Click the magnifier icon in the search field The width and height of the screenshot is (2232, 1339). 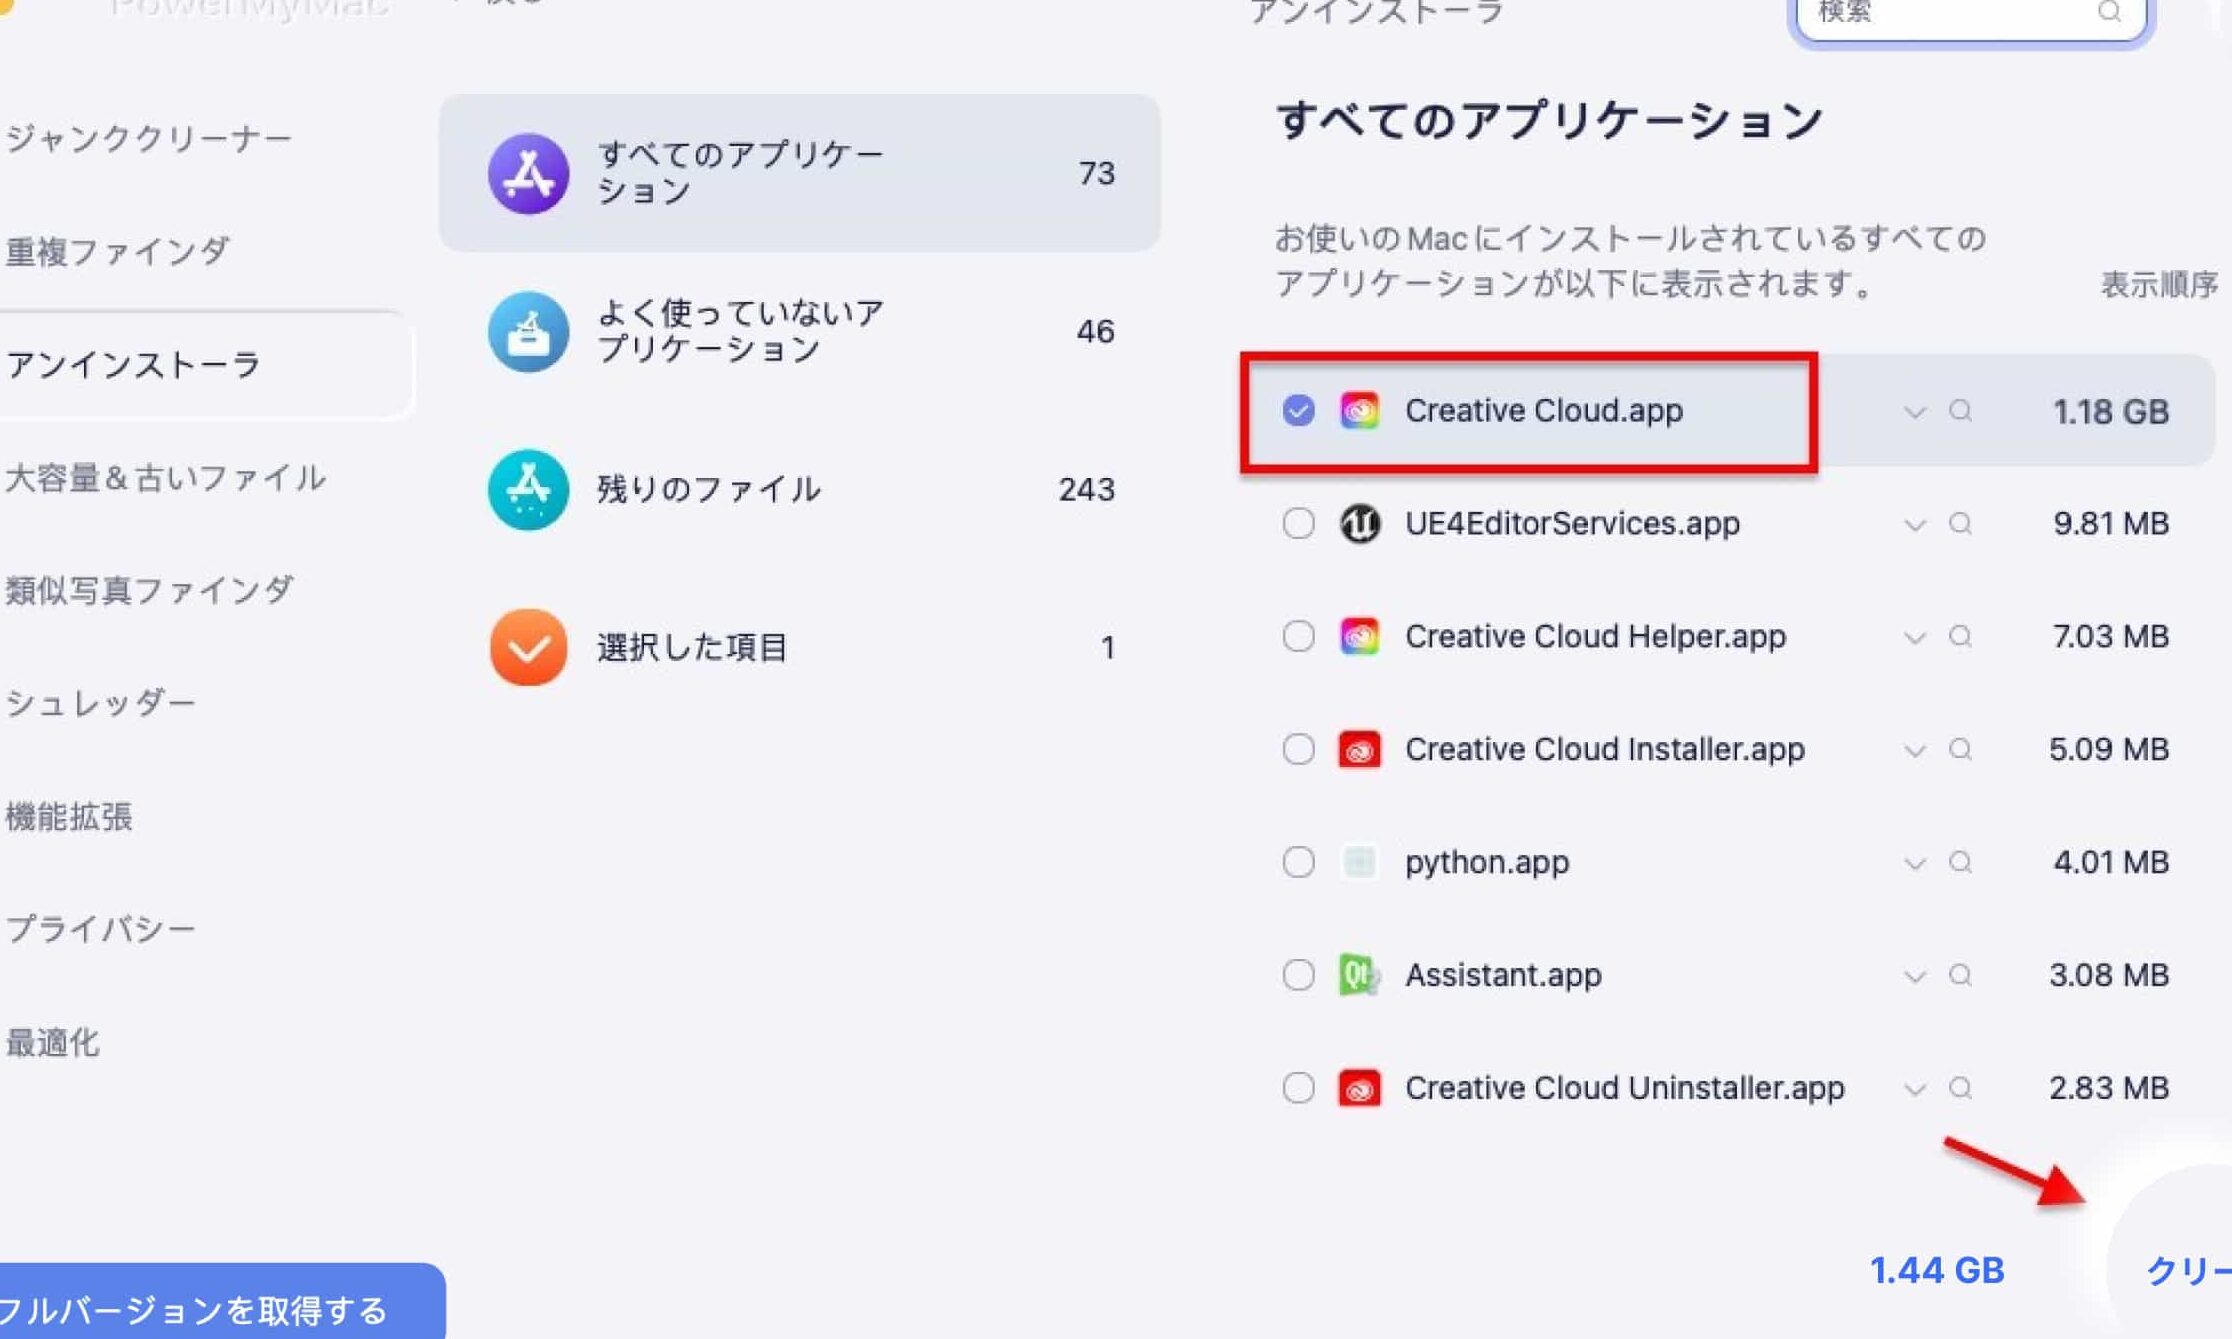[2109, 12]
